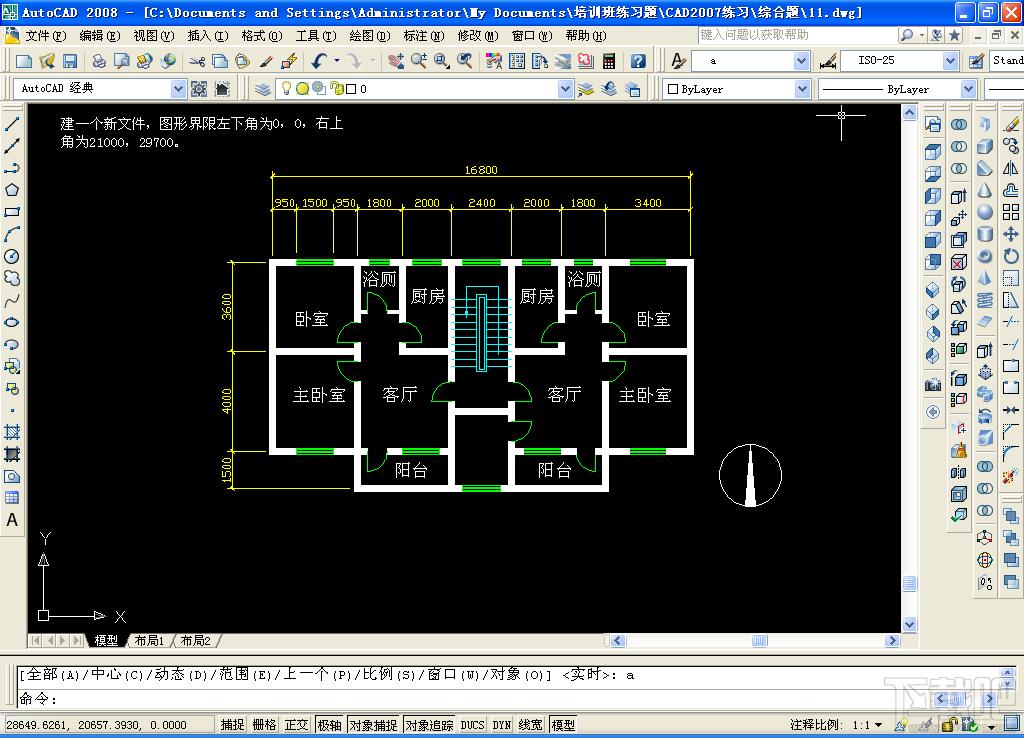Select the Match Properties brush icon

click(265, 61)
